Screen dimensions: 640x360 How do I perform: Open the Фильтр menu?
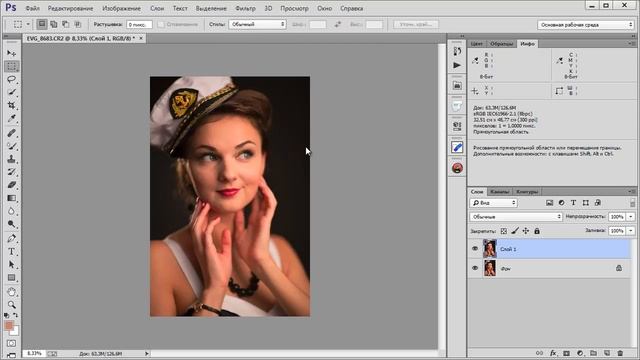pos(245,8)
